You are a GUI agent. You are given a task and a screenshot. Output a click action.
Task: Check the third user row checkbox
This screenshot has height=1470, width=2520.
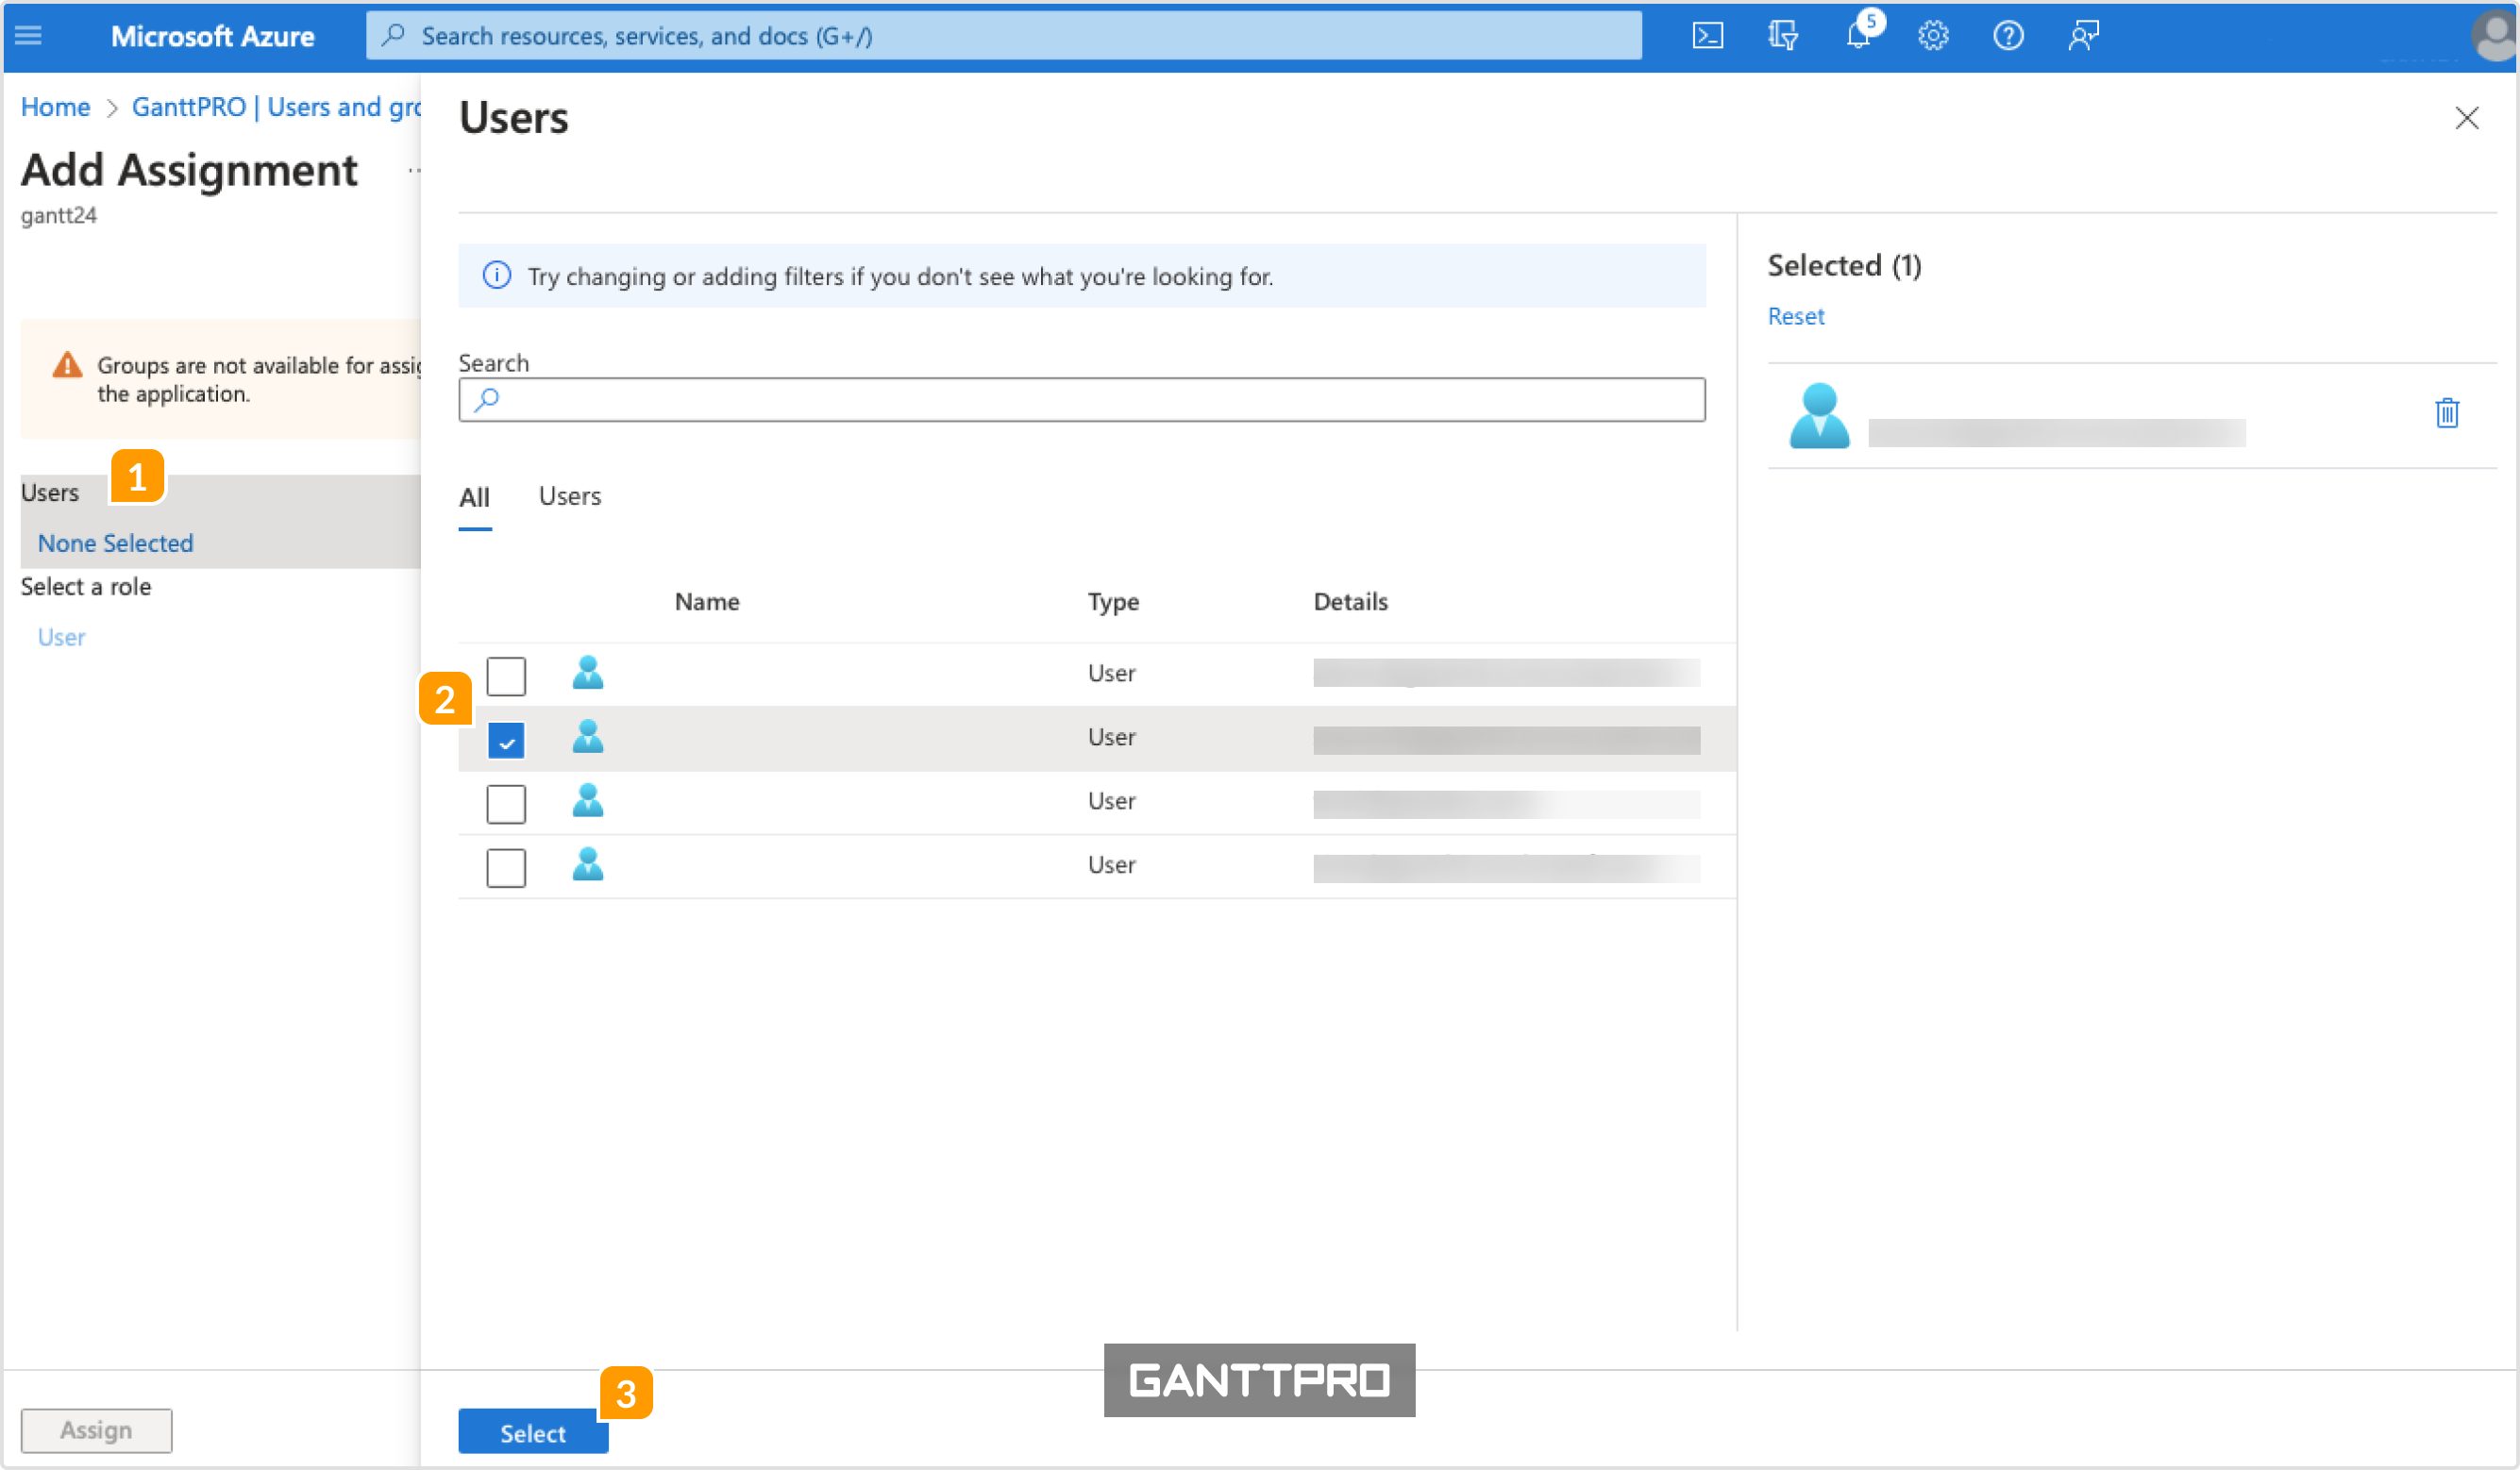pos(506,804)
